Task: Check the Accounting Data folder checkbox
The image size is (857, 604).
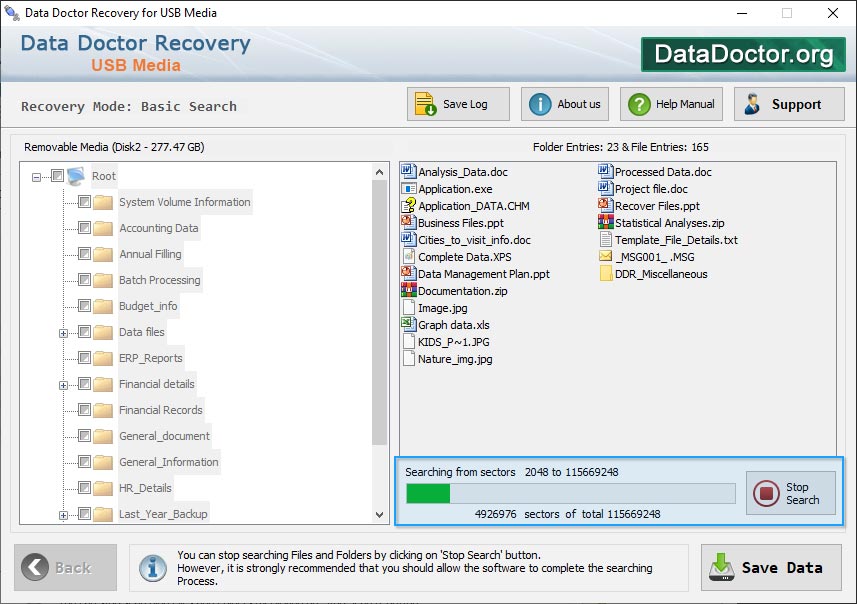Action: pyautogui.click(x=84, y=227)
